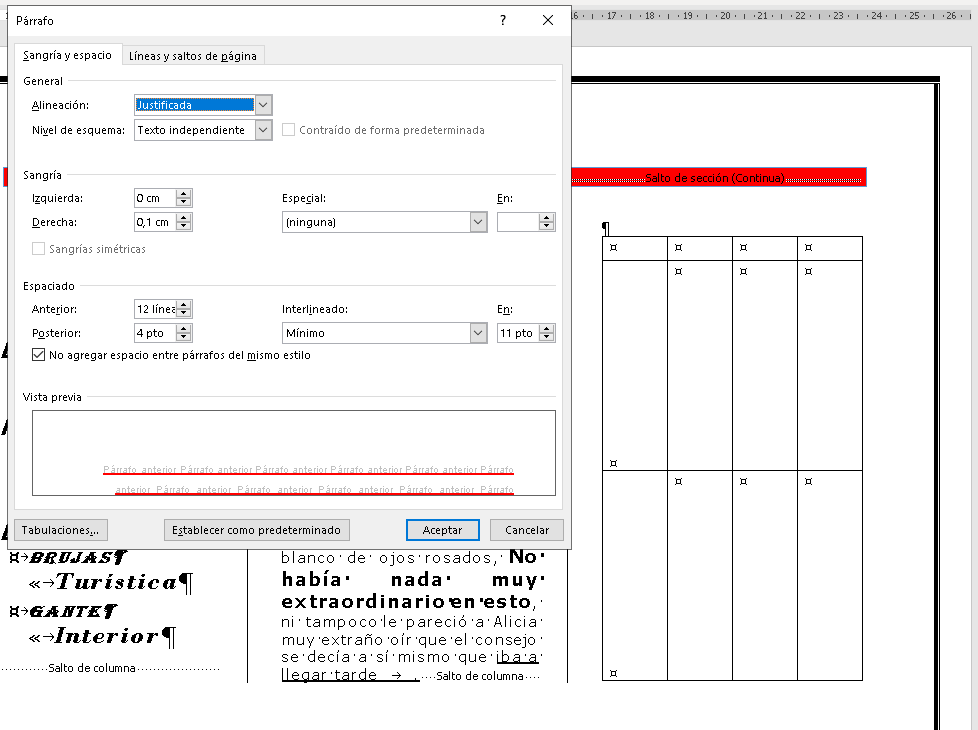Screen dimensions: 978x730
Task: Open the Especial indent dropdown
Action: (x=478, y=222)
